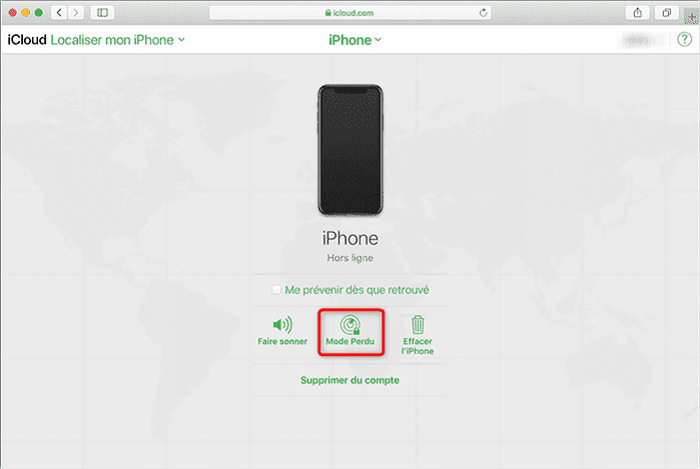This screenshot has height=469, width=700.
Task: Show the Safari sidebar
Action: (102, 12)
